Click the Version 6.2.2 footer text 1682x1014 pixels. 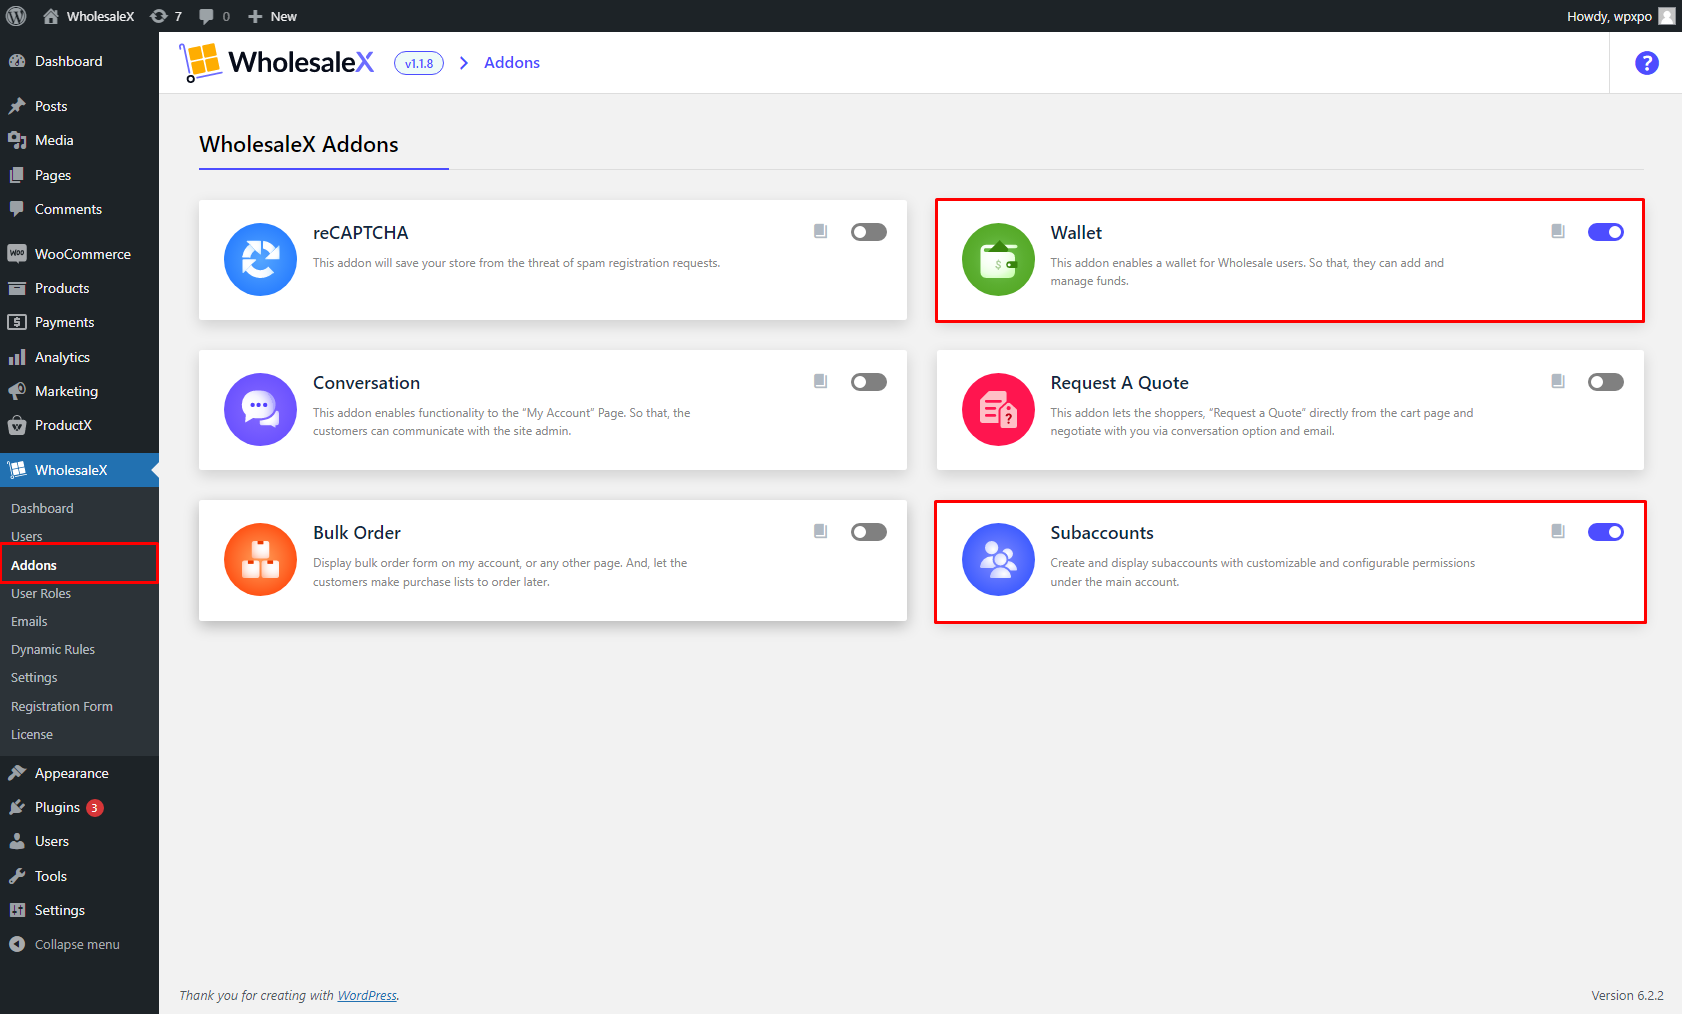1627,995
